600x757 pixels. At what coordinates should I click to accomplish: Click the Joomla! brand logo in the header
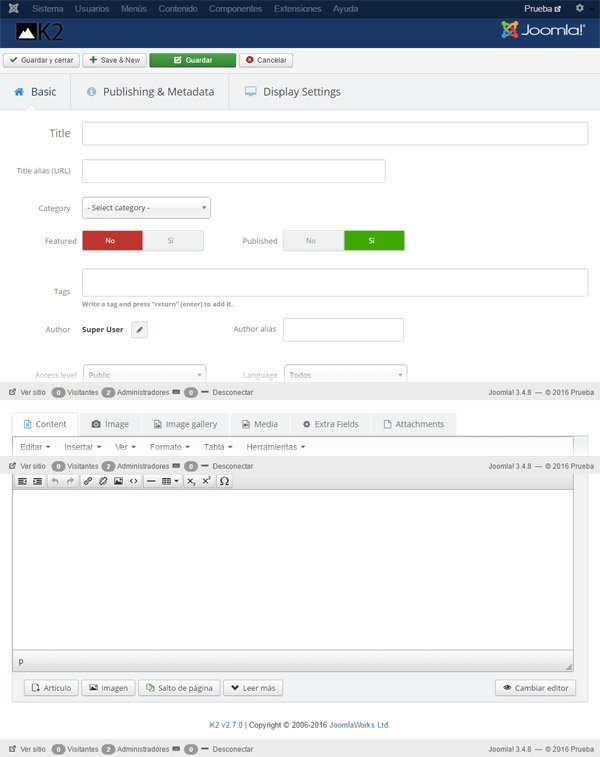click(x=543, y=30)
